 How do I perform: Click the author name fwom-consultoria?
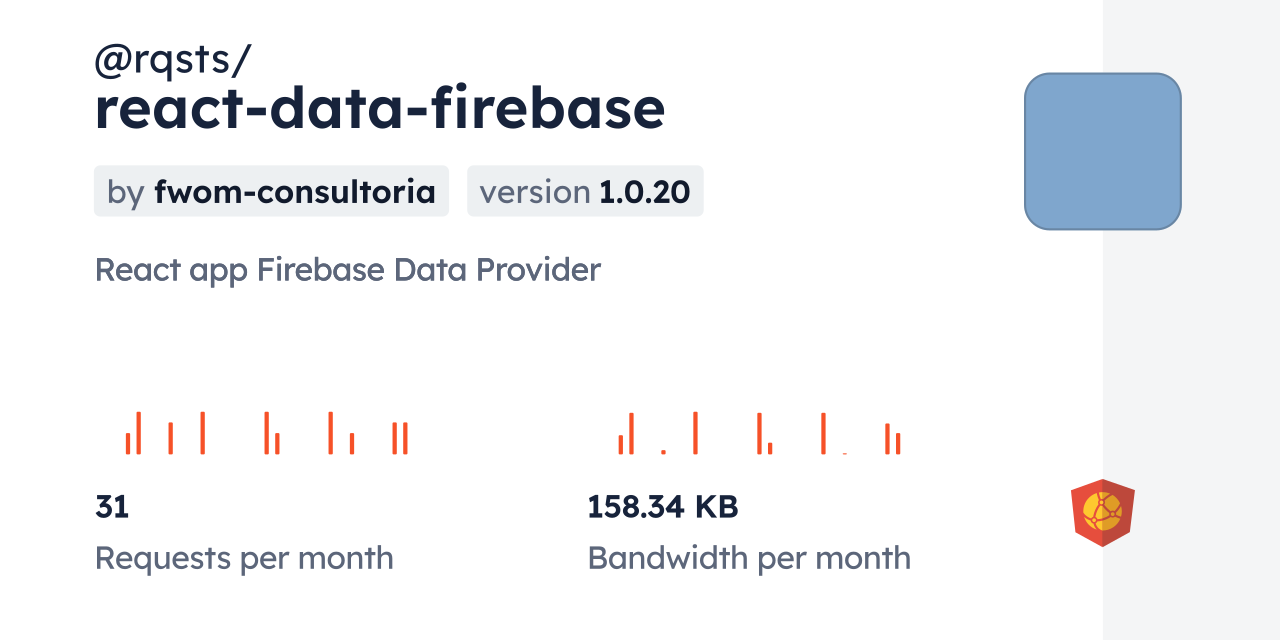point(294,192)
